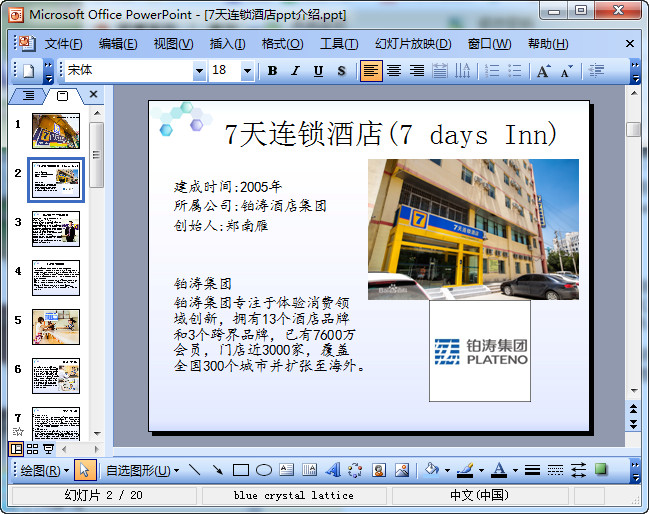The image size is (649, 514).
Task: Click the increase font size icon
Action: tap(543, 71)
